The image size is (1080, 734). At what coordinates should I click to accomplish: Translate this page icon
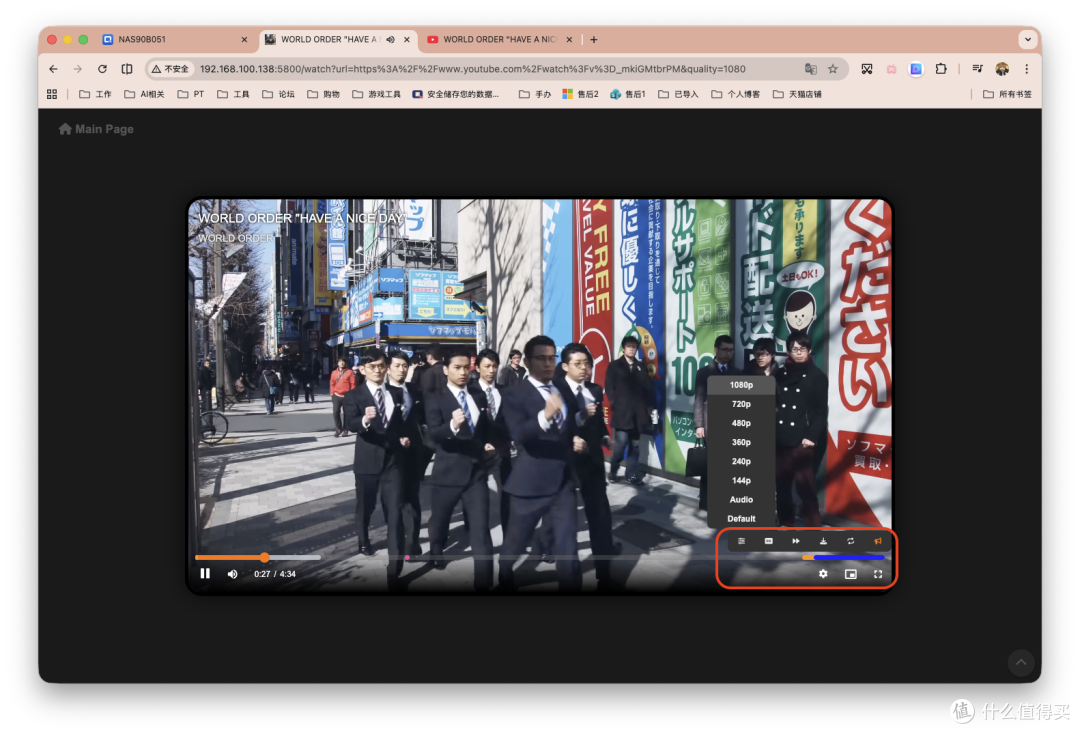click(x=811, y=69)
